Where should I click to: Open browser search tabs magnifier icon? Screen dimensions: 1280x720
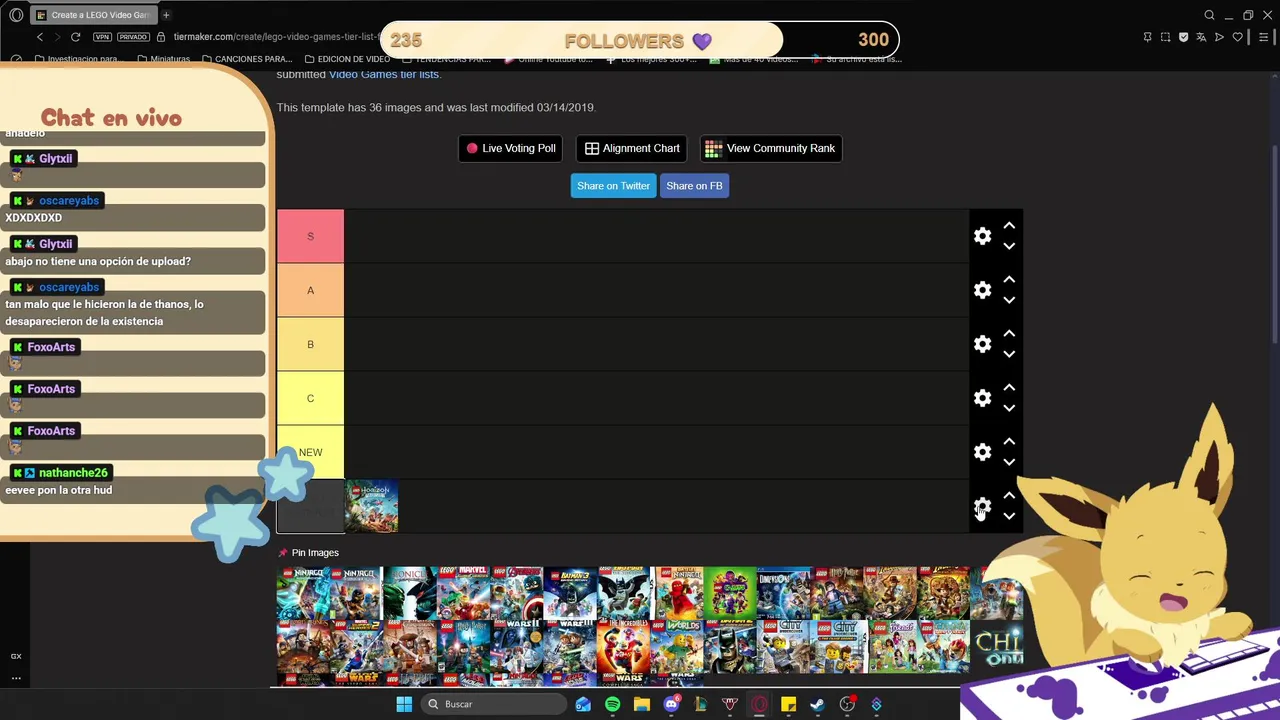(1209, 15)
